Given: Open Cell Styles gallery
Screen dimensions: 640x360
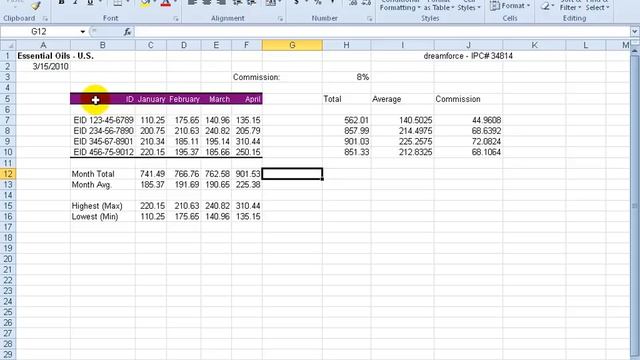Looking at the screenshot, I should 469,5.
